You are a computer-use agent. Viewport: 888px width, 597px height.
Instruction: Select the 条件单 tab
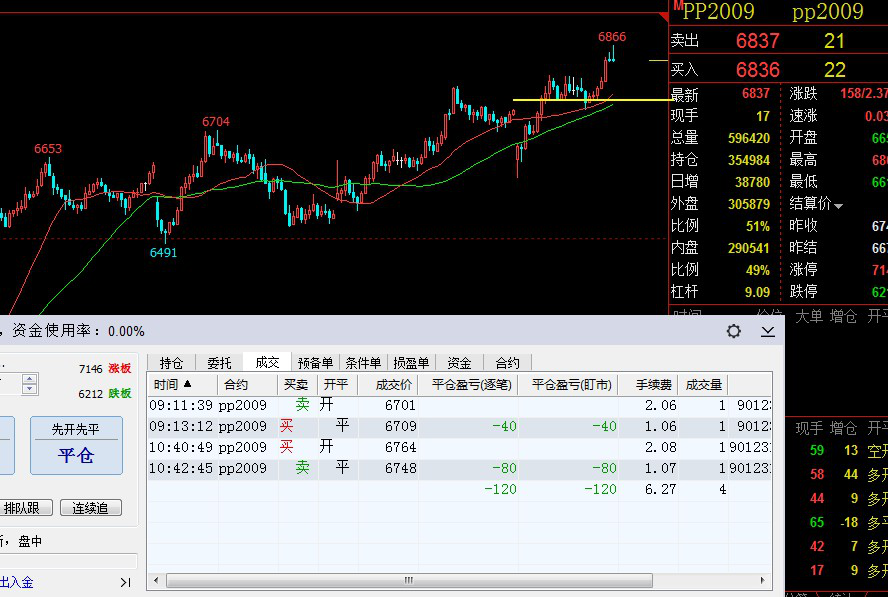[x=363, y=363]
